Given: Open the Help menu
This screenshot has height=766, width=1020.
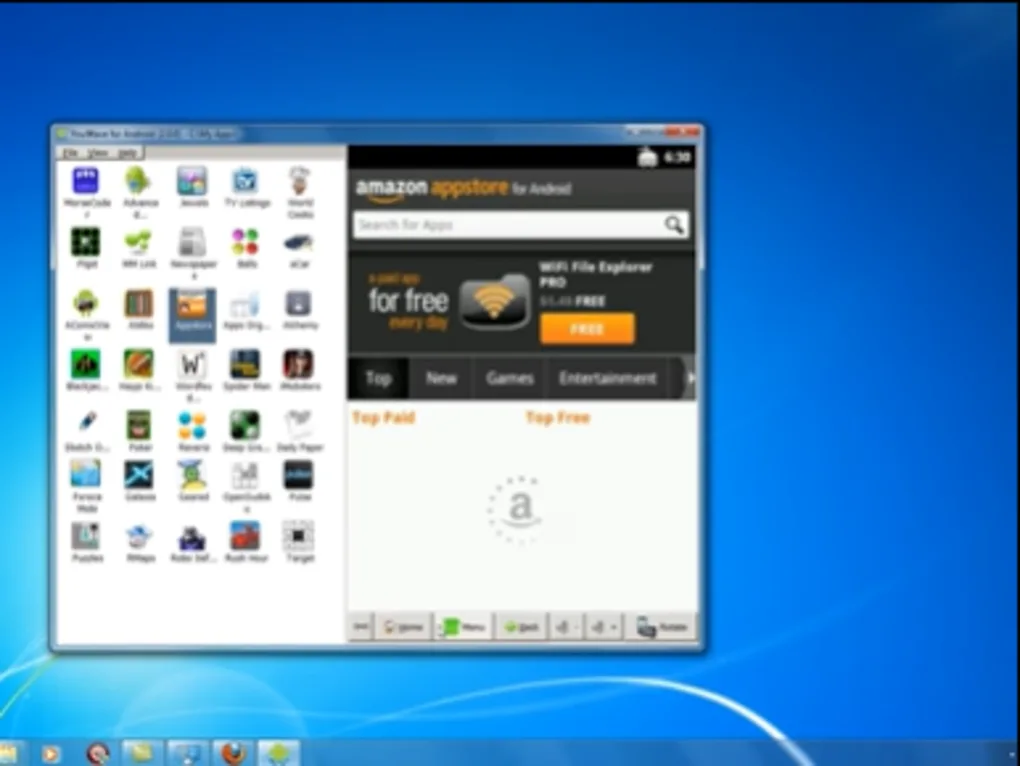Looking at the screenshot, I should tap(128, 153).
